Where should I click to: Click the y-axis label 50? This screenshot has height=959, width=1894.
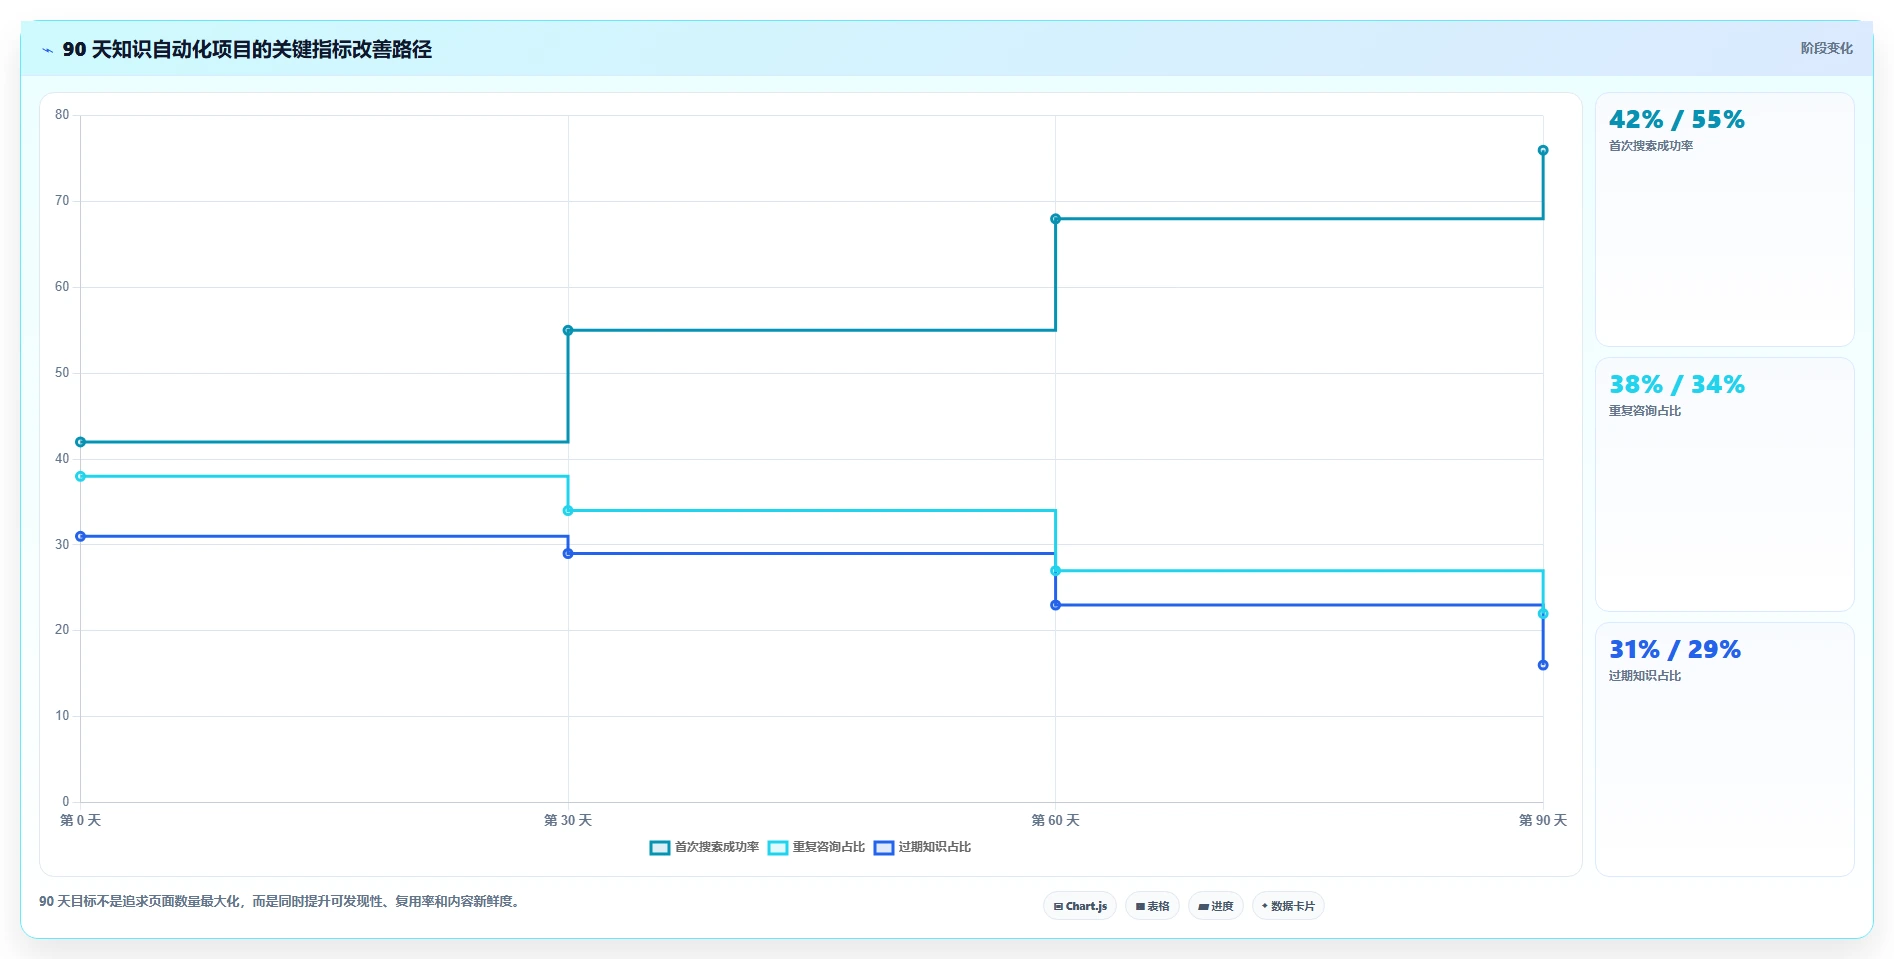tap(62, 373)
